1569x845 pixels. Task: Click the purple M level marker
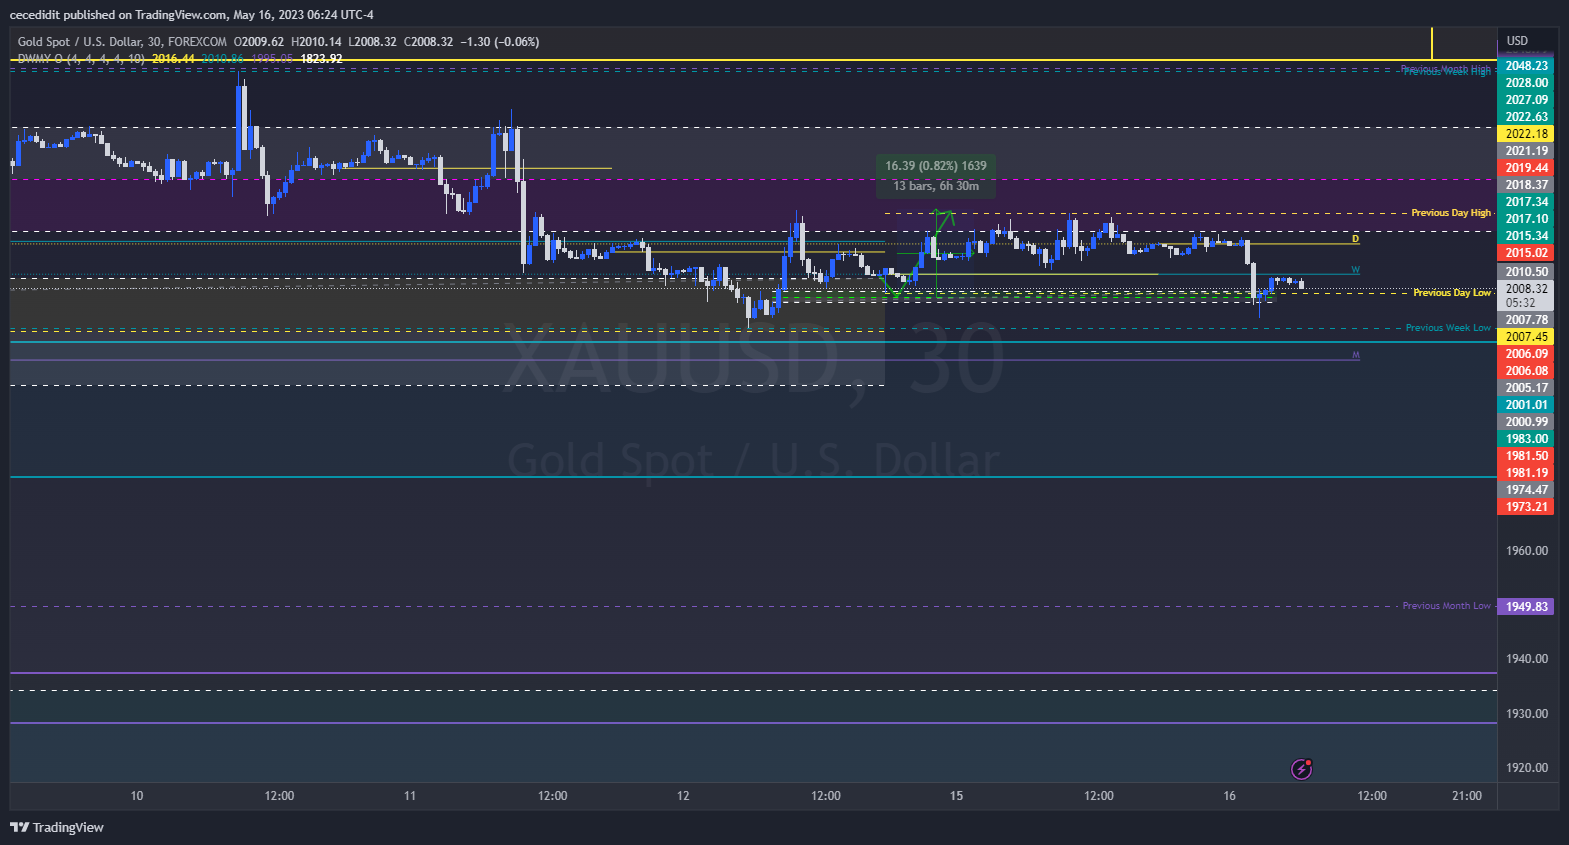tap(1356, 355)
